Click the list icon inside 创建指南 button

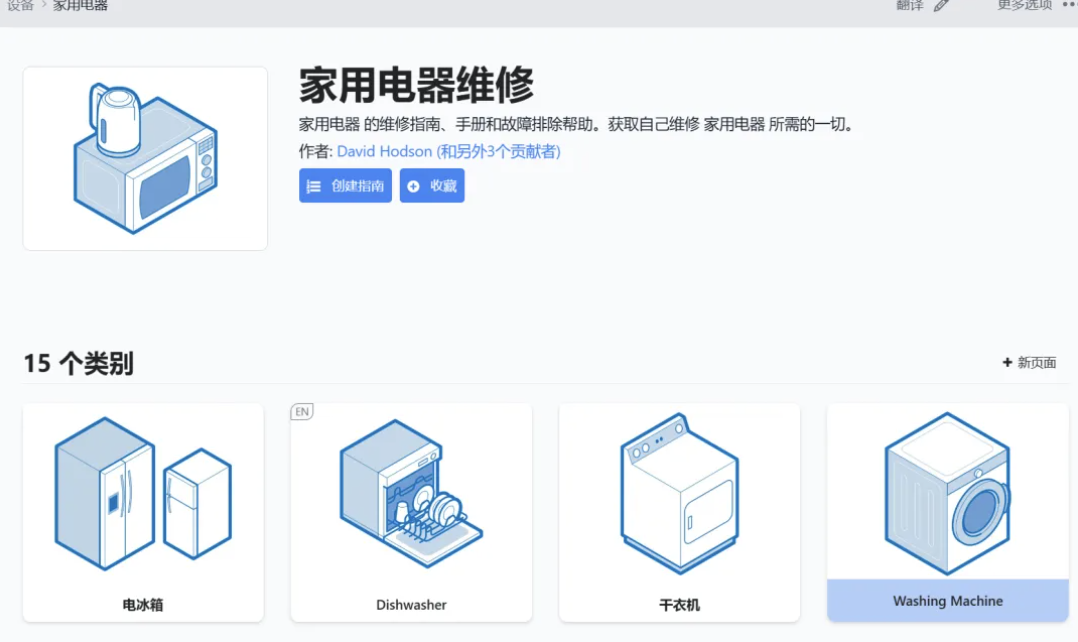click(x=315, y=185)
